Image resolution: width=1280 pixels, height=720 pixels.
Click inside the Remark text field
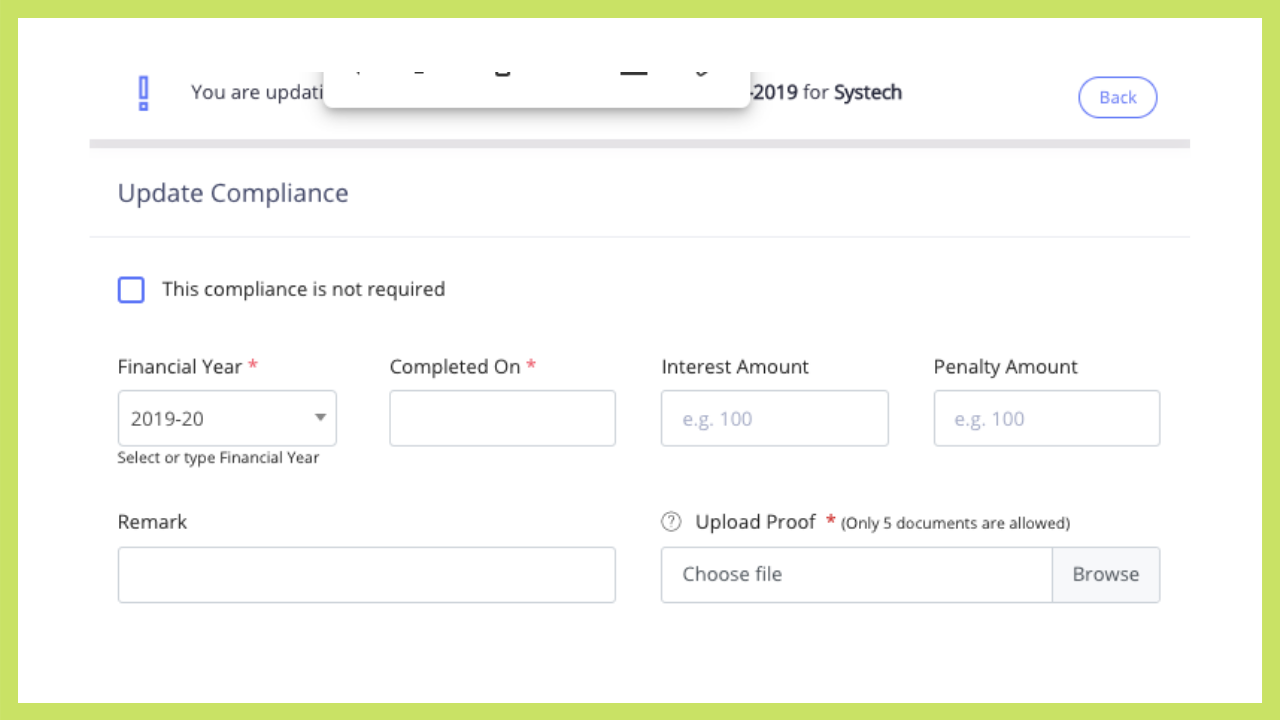coord(366,575)
